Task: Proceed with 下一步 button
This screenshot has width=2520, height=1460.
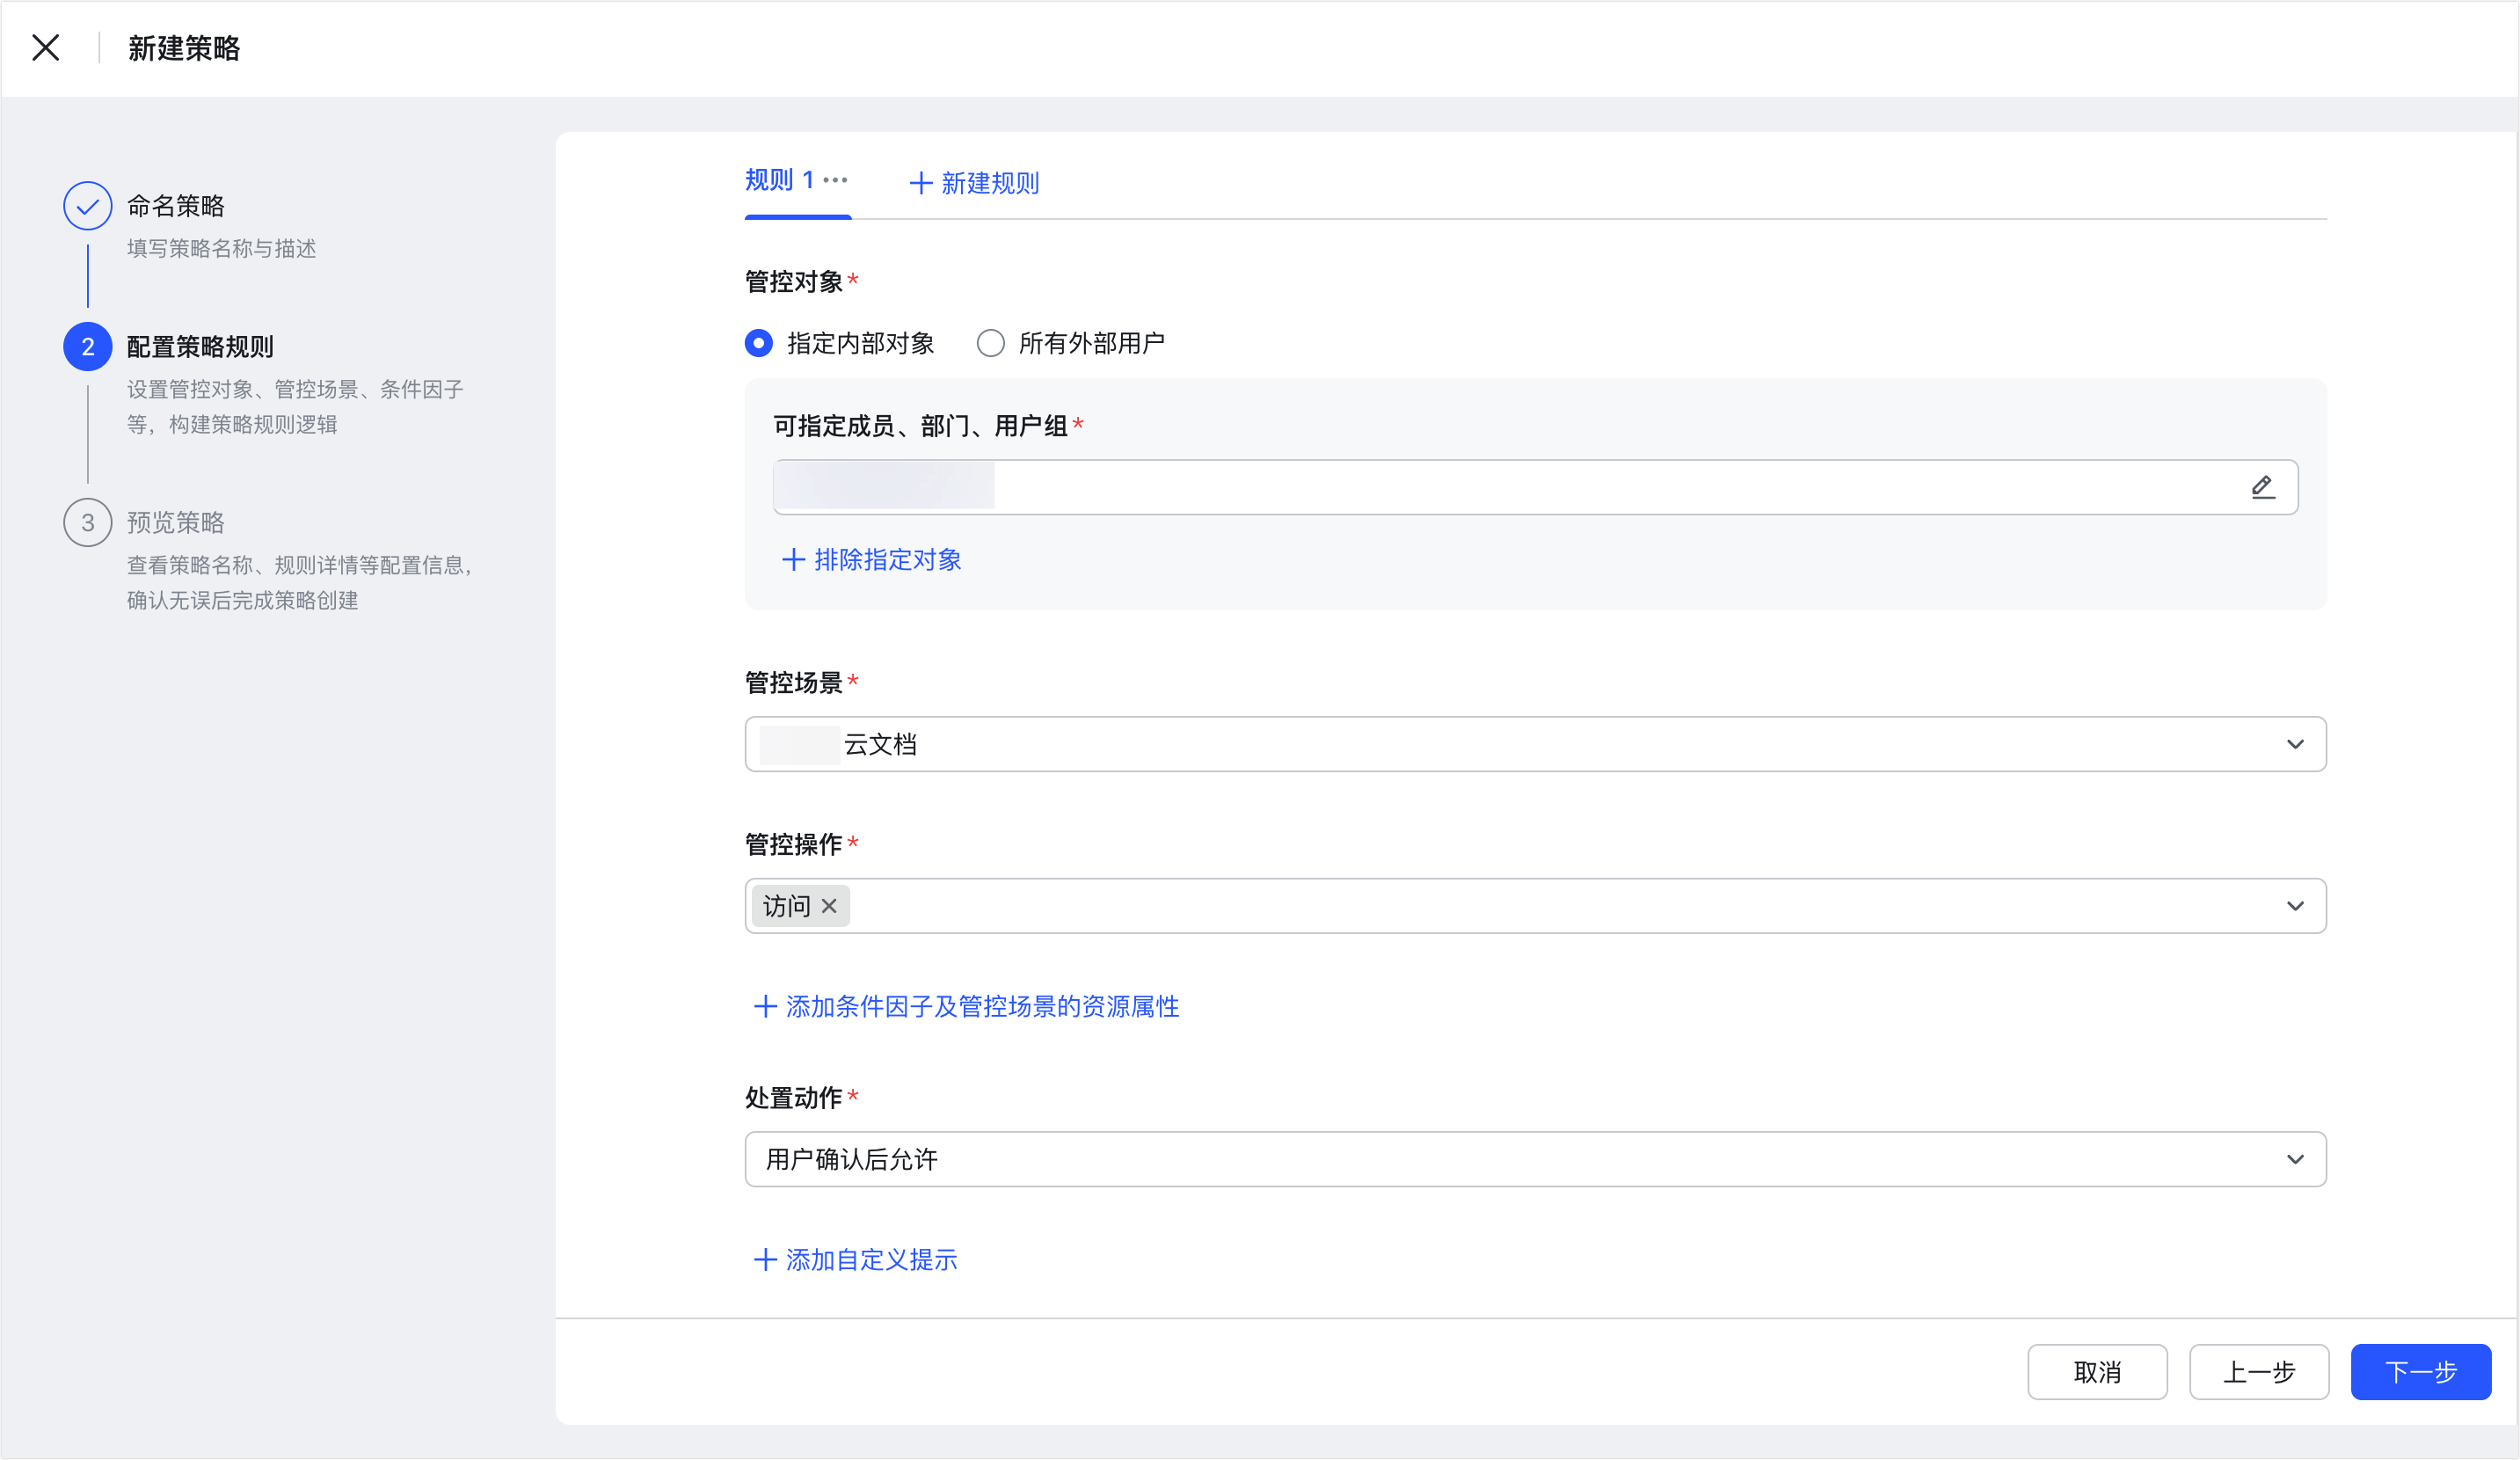Action: [2421, 1372]
